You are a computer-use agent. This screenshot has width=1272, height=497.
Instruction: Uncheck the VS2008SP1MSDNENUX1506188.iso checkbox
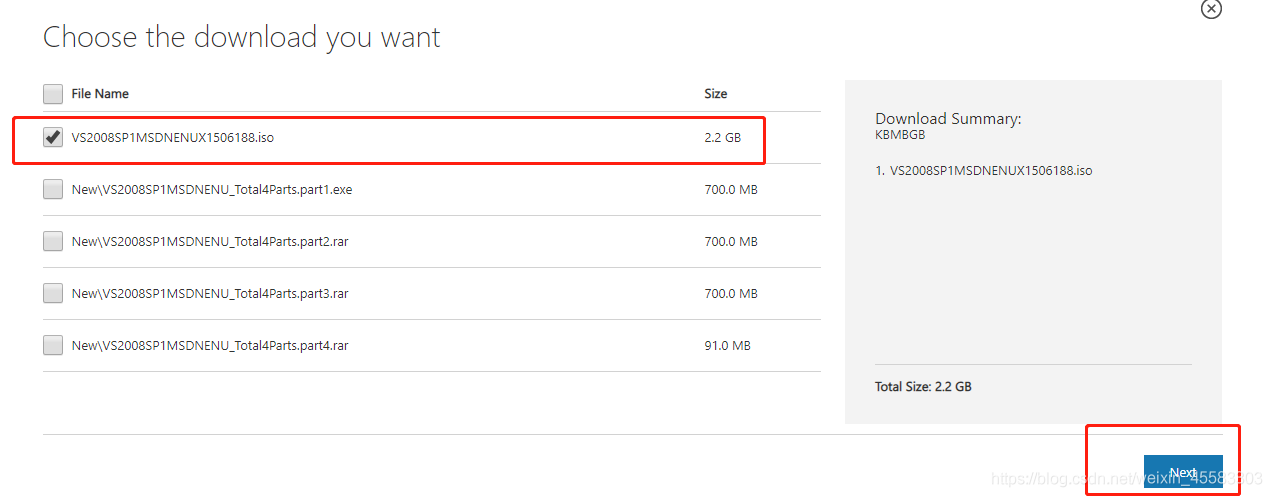pos(53,138)
